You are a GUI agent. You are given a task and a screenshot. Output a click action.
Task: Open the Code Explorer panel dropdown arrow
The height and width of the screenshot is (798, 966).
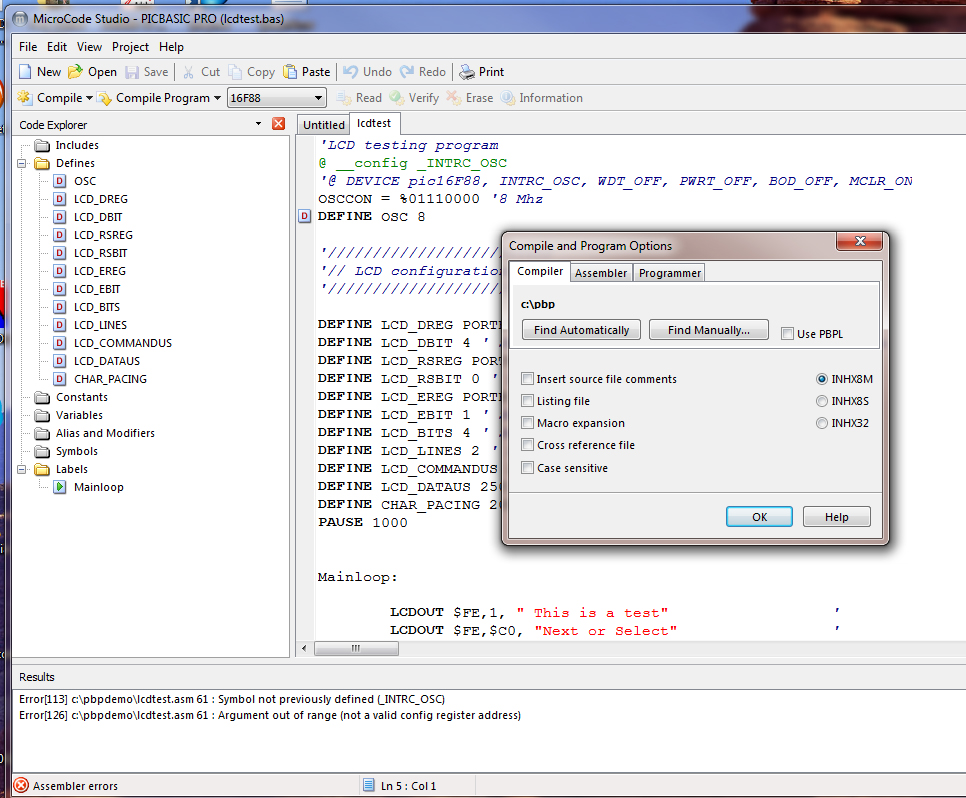[x=258, y=124]
